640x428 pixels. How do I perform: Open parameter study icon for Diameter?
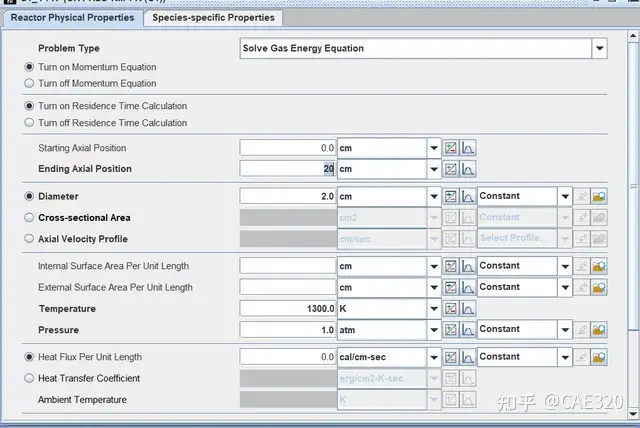[451, 197]
